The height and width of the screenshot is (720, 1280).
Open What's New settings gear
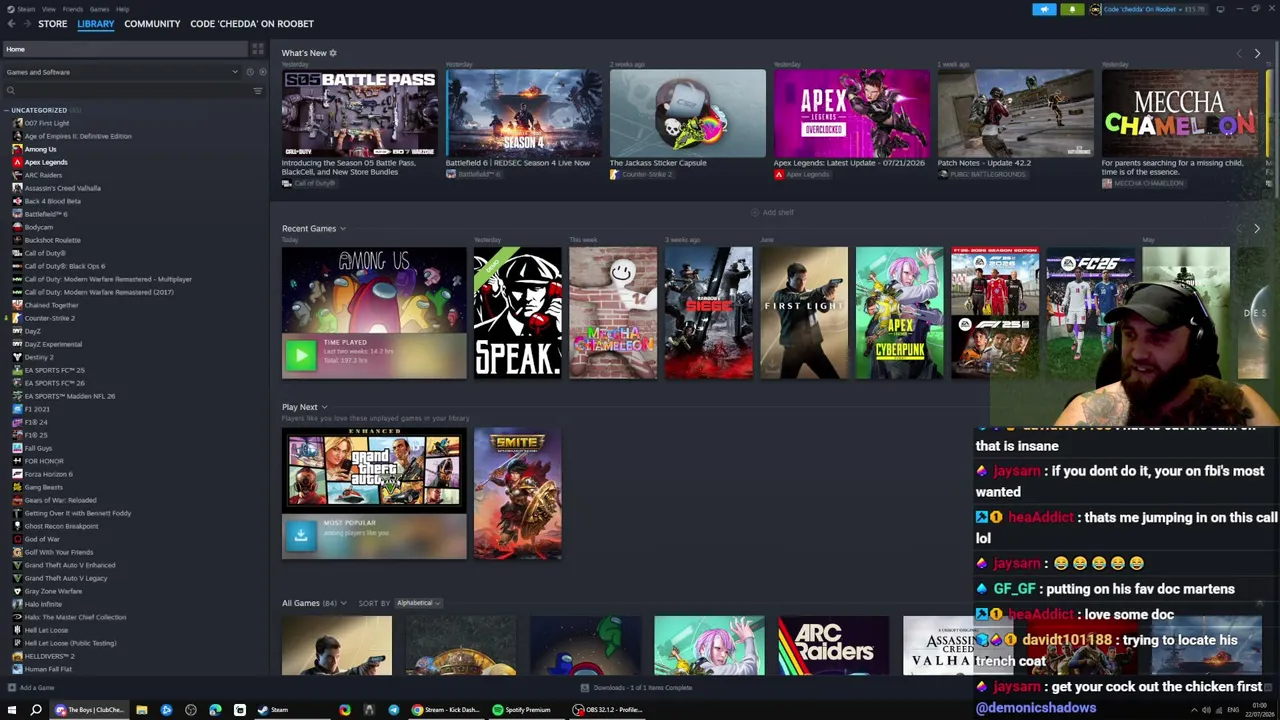tap(333, 53)
